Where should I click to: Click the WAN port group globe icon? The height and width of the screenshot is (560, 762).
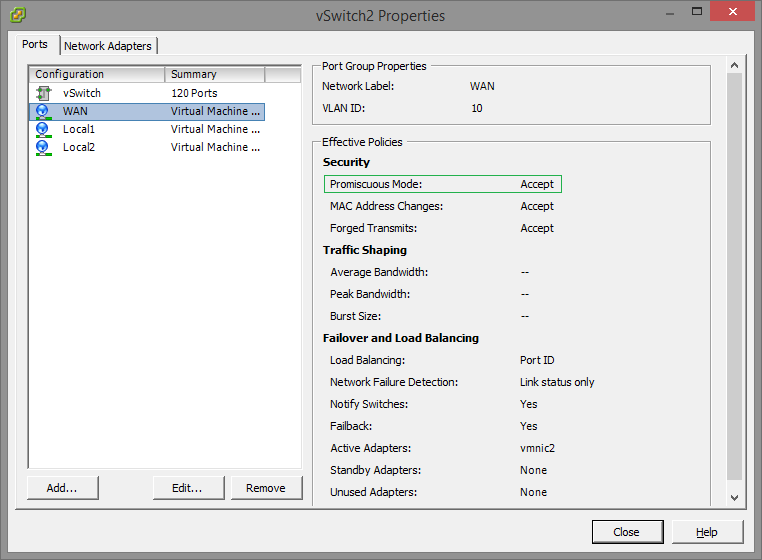(x=43, y=111)
